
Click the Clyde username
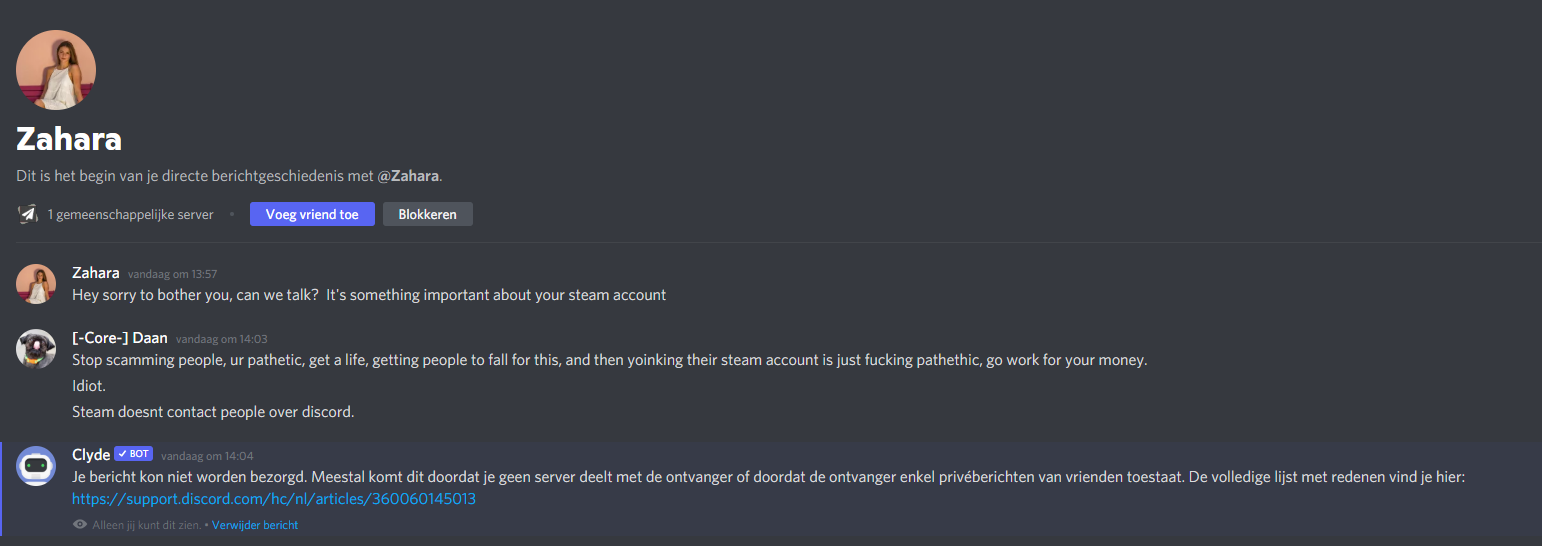(x=91, y=455)
